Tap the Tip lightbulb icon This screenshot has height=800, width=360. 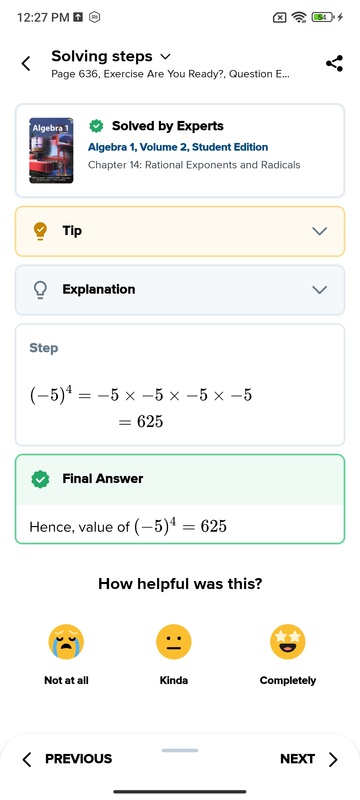click(40, 231)
